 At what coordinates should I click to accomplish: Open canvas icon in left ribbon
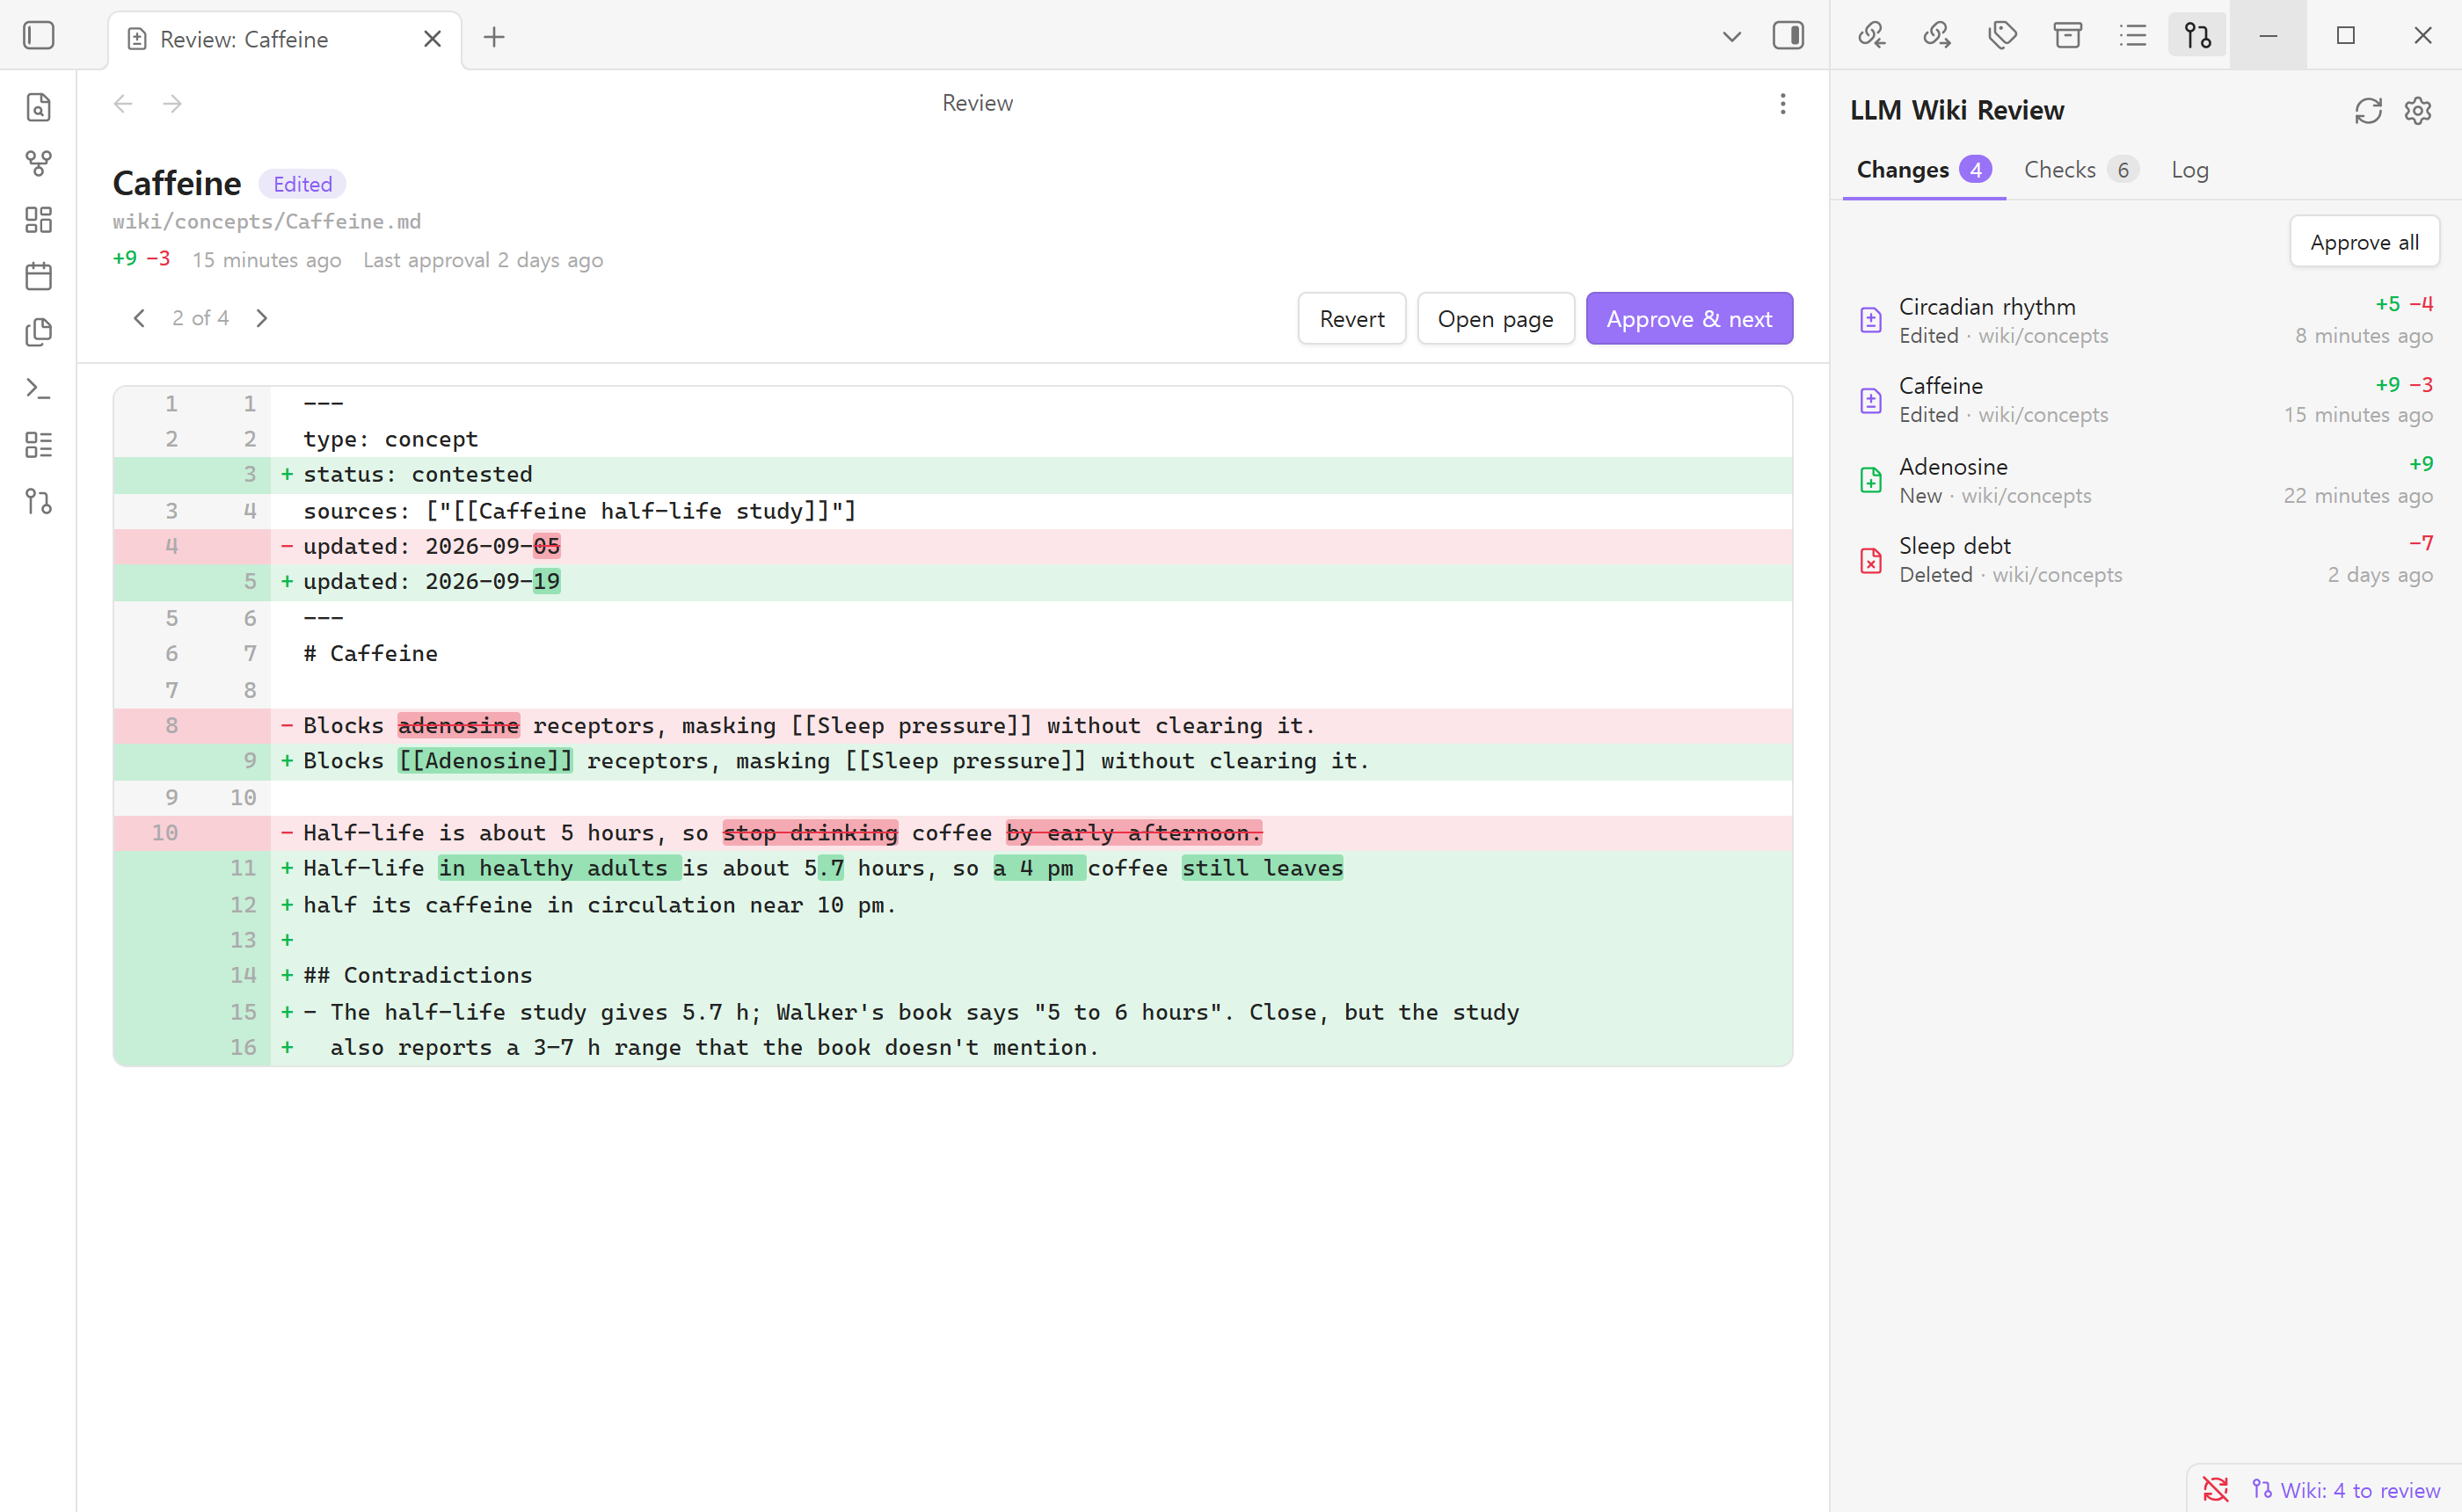pos(38,219)
